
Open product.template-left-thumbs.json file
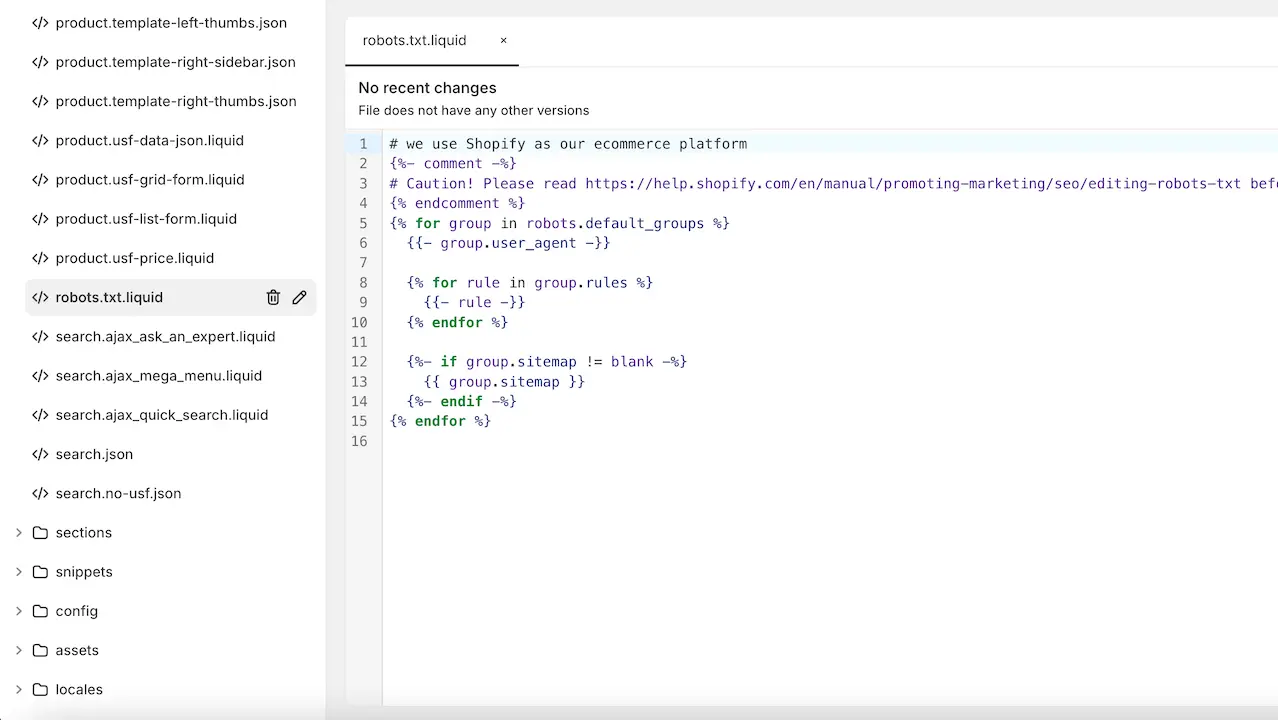171,22
